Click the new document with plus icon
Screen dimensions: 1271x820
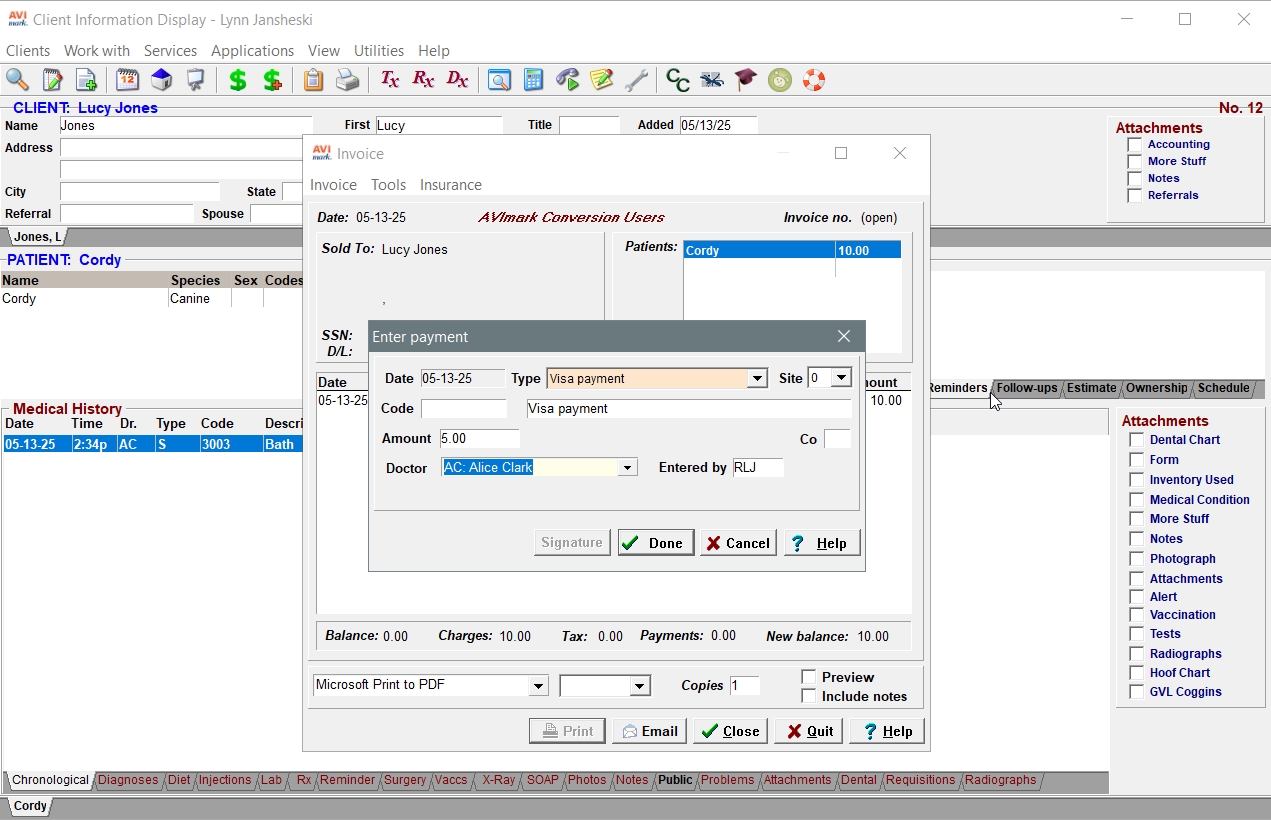click(86, 80)
